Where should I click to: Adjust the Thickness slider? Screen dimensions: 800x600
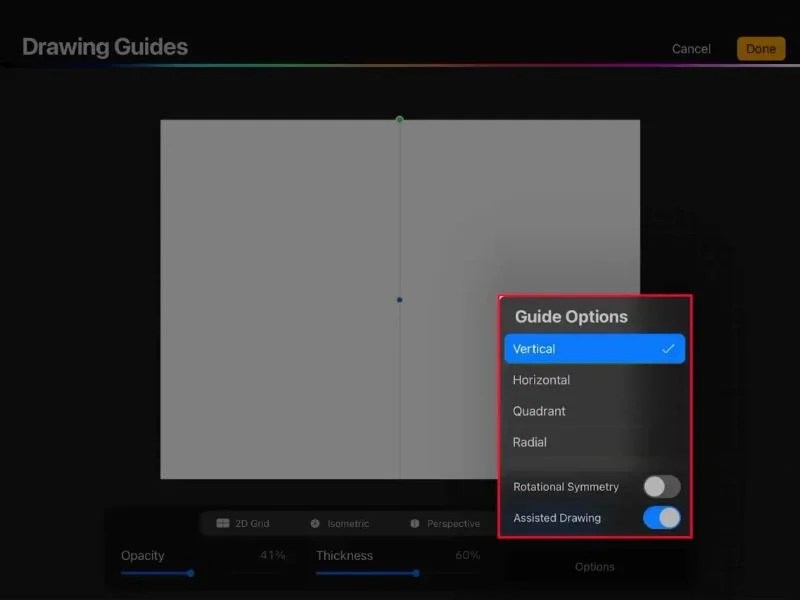(416, 573)
